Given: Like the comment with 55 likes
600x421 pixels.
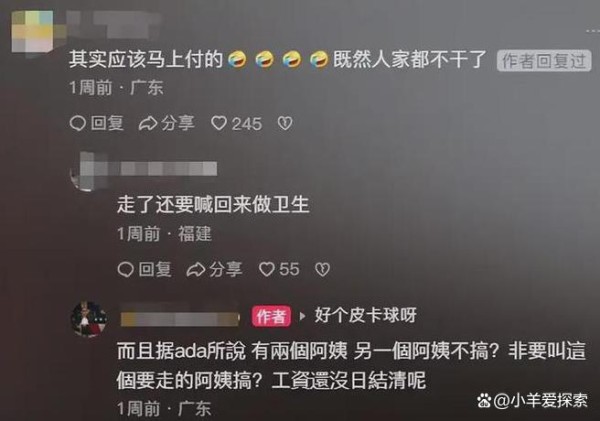Looking at the screenshot, I should pos(267,269).
